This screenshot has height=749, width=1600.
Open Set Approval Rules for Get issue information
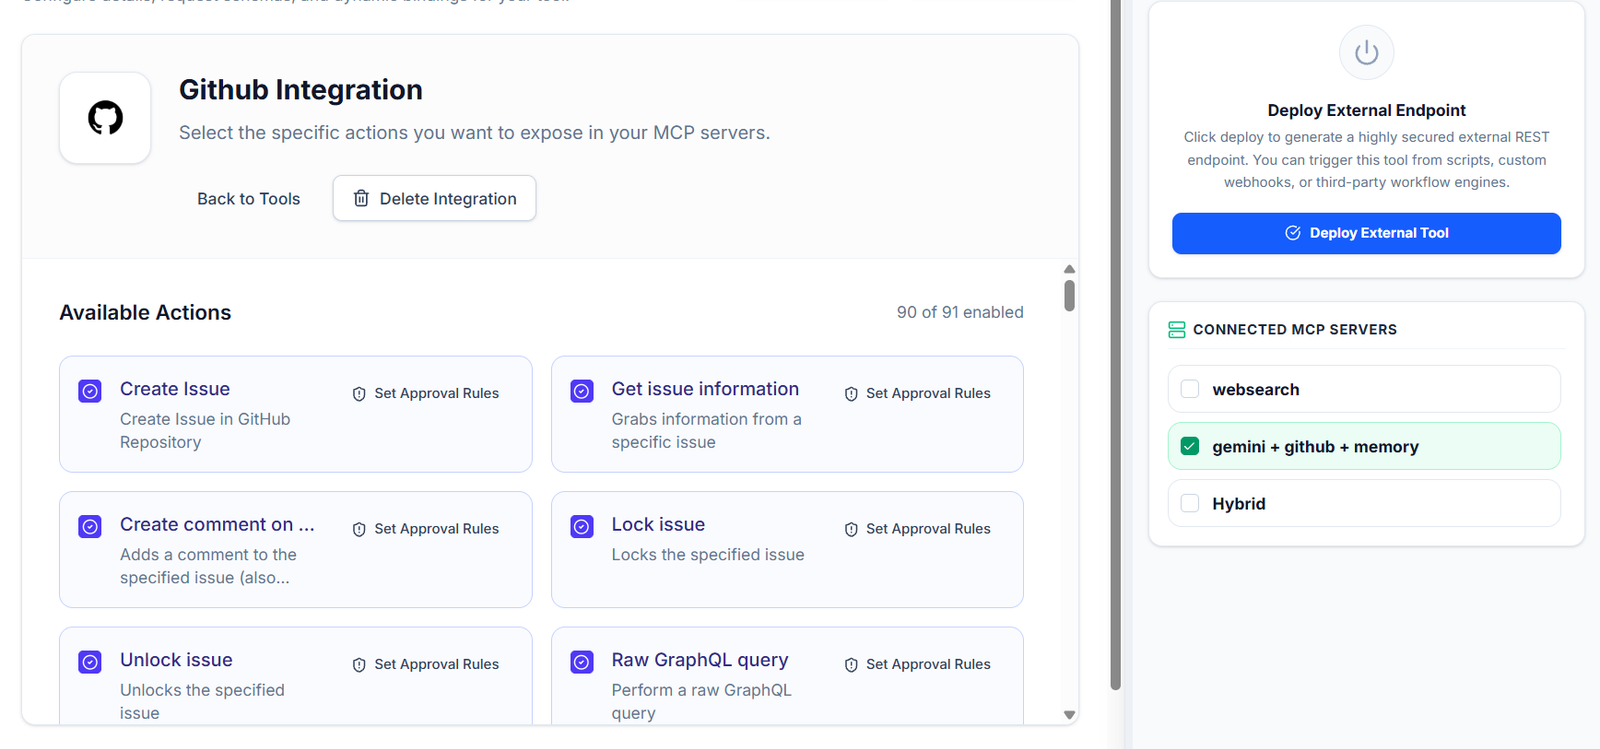pyautogui.click(x=918, y=393)
